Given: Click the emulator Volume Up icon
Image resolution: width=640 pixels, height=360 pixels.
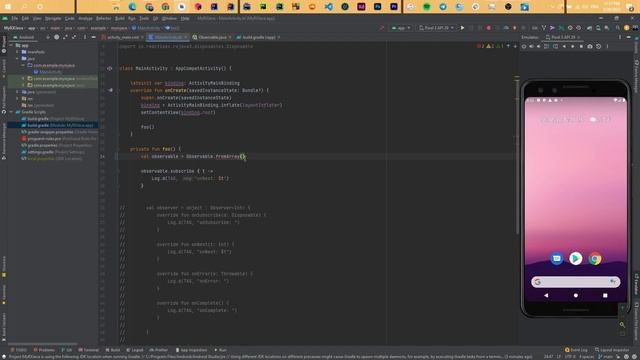Looking at the screenshot, I should point(531,47).
